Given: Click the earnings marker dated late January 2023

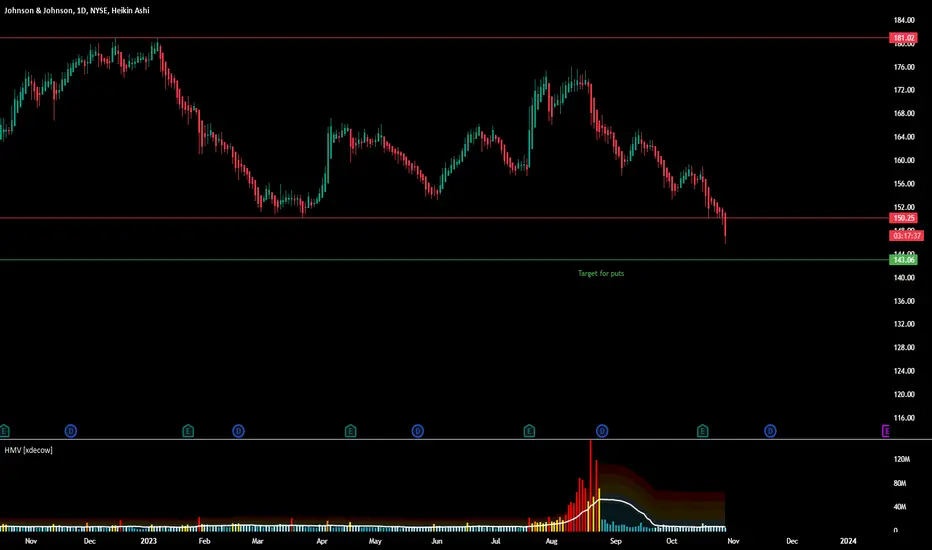Looking at the screenshot, I should coord(188,431).
